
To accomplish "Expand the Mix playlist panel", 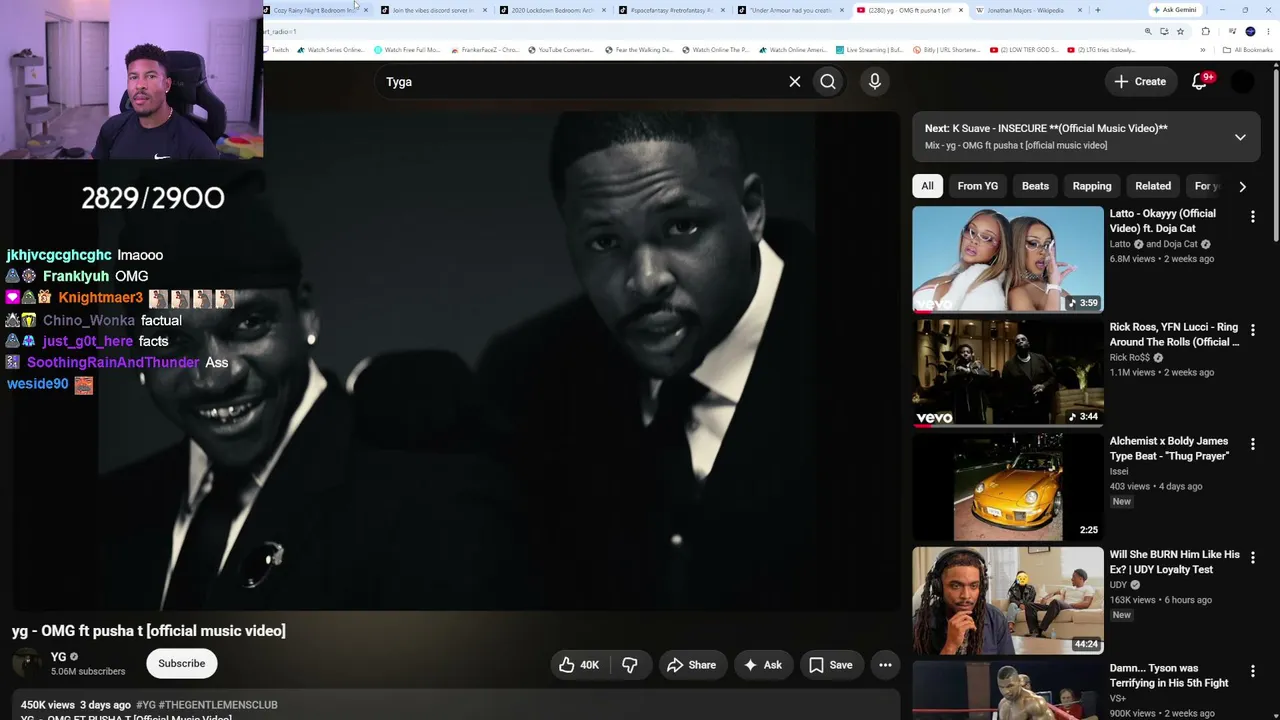I will coord(1240,137).
